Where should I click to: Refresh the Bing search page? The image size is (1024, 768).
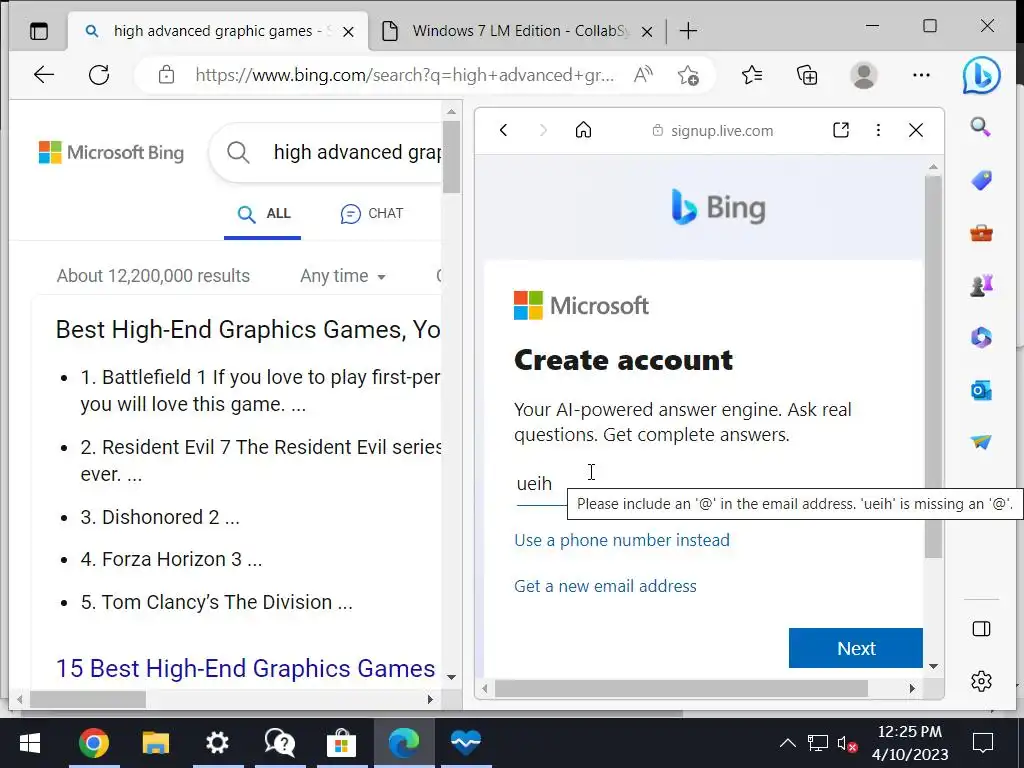pyautogui.click(x=99, y=74)
